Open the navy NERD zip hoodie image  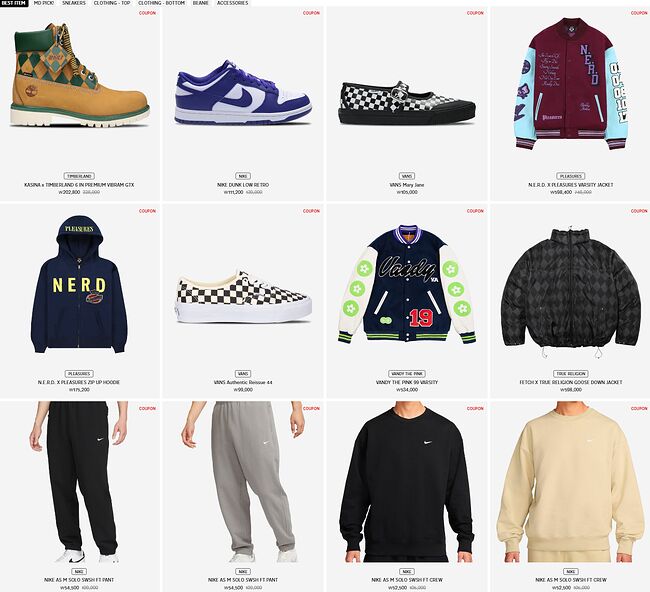point(79,284)
